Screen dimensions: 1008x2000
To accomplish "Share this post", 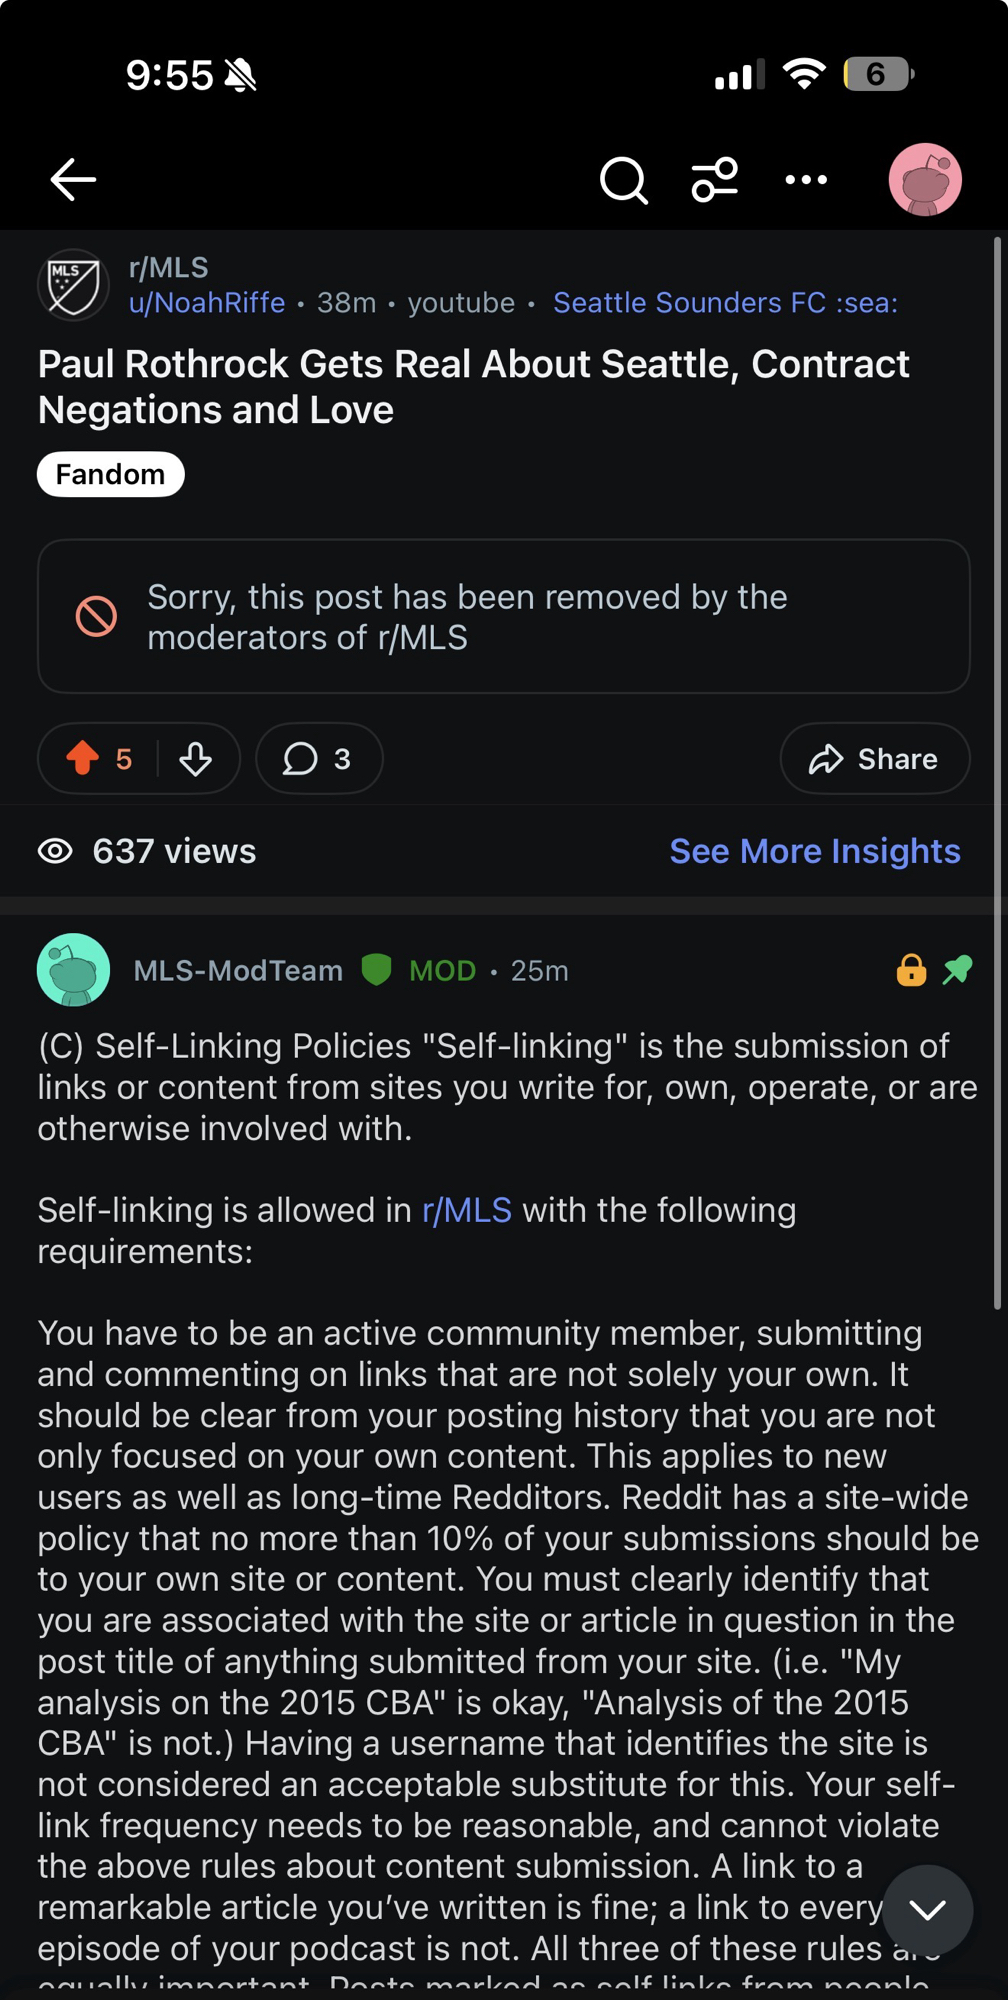I will [x=874, y=759].
